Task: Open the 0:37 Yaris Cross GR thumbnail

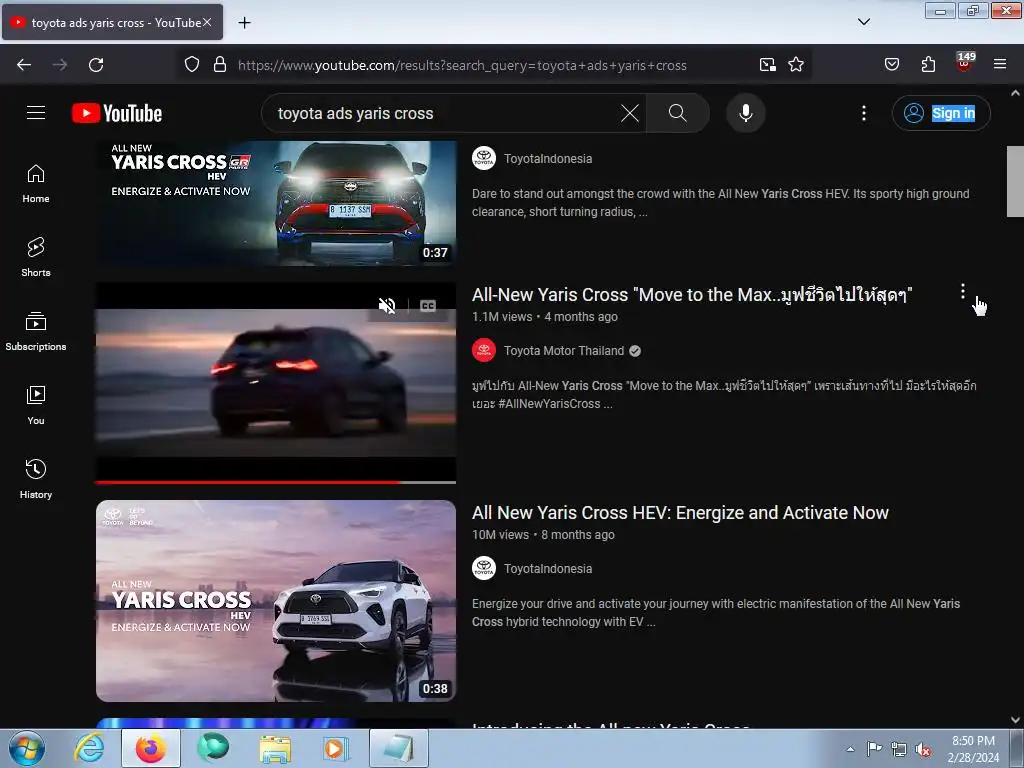Action: click(276, 203)
